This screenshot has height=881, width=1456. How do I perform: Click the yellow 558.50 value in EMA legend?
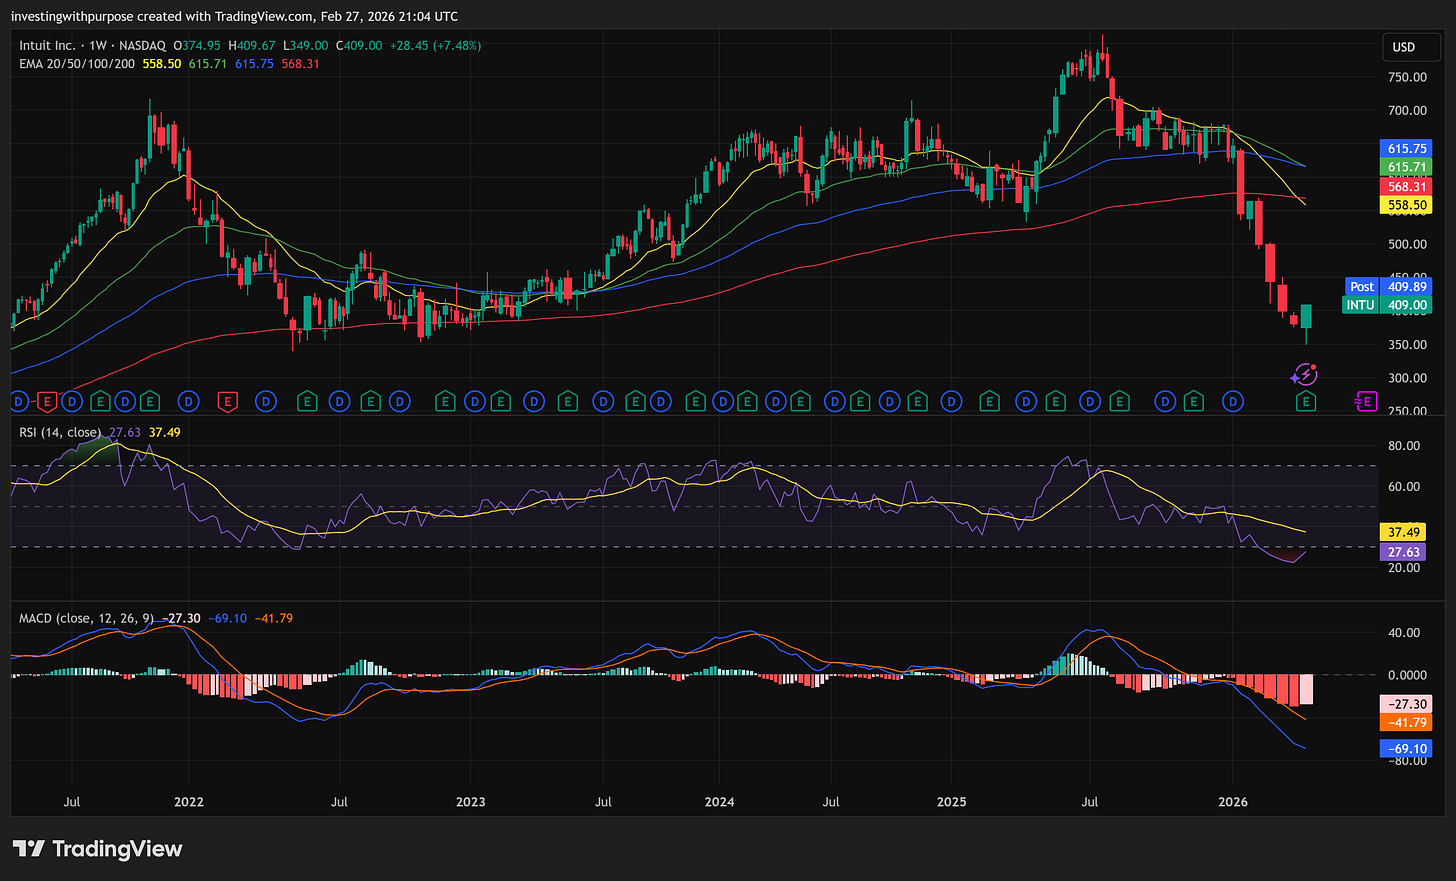162,64
